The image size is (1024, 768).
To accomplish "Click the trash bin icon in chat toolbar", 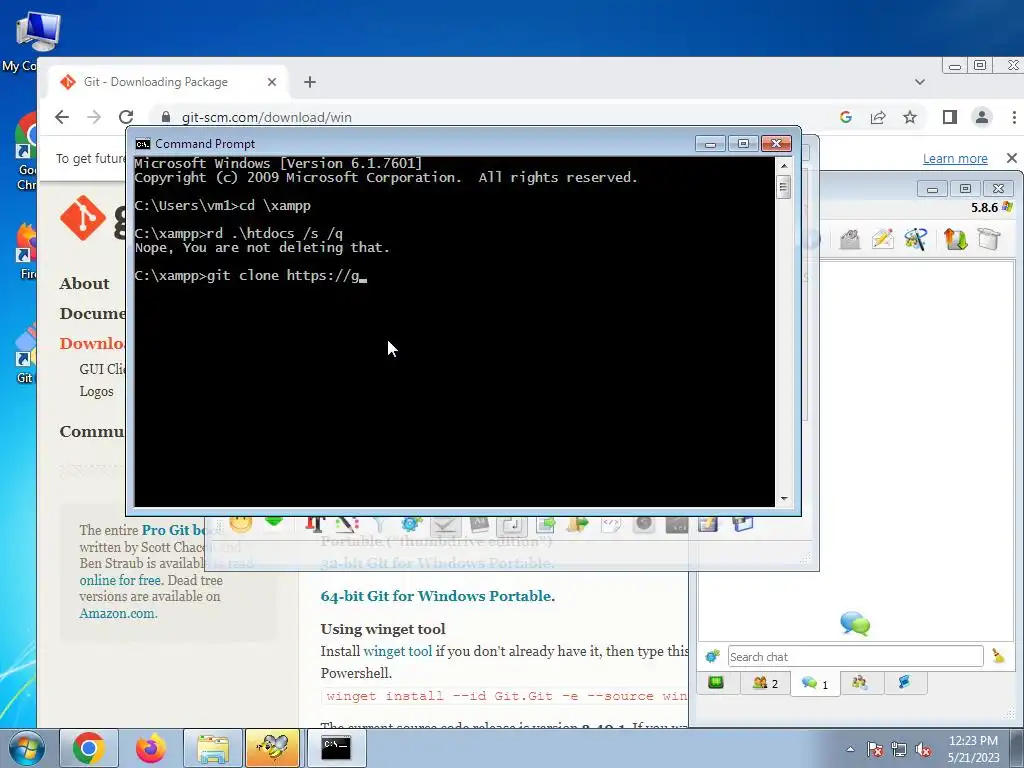I will (989, 239).
